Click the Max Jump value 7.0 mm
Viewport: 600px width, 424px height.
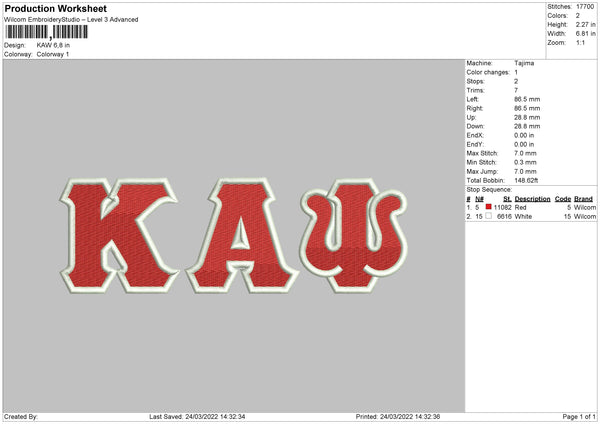(525, 171)
